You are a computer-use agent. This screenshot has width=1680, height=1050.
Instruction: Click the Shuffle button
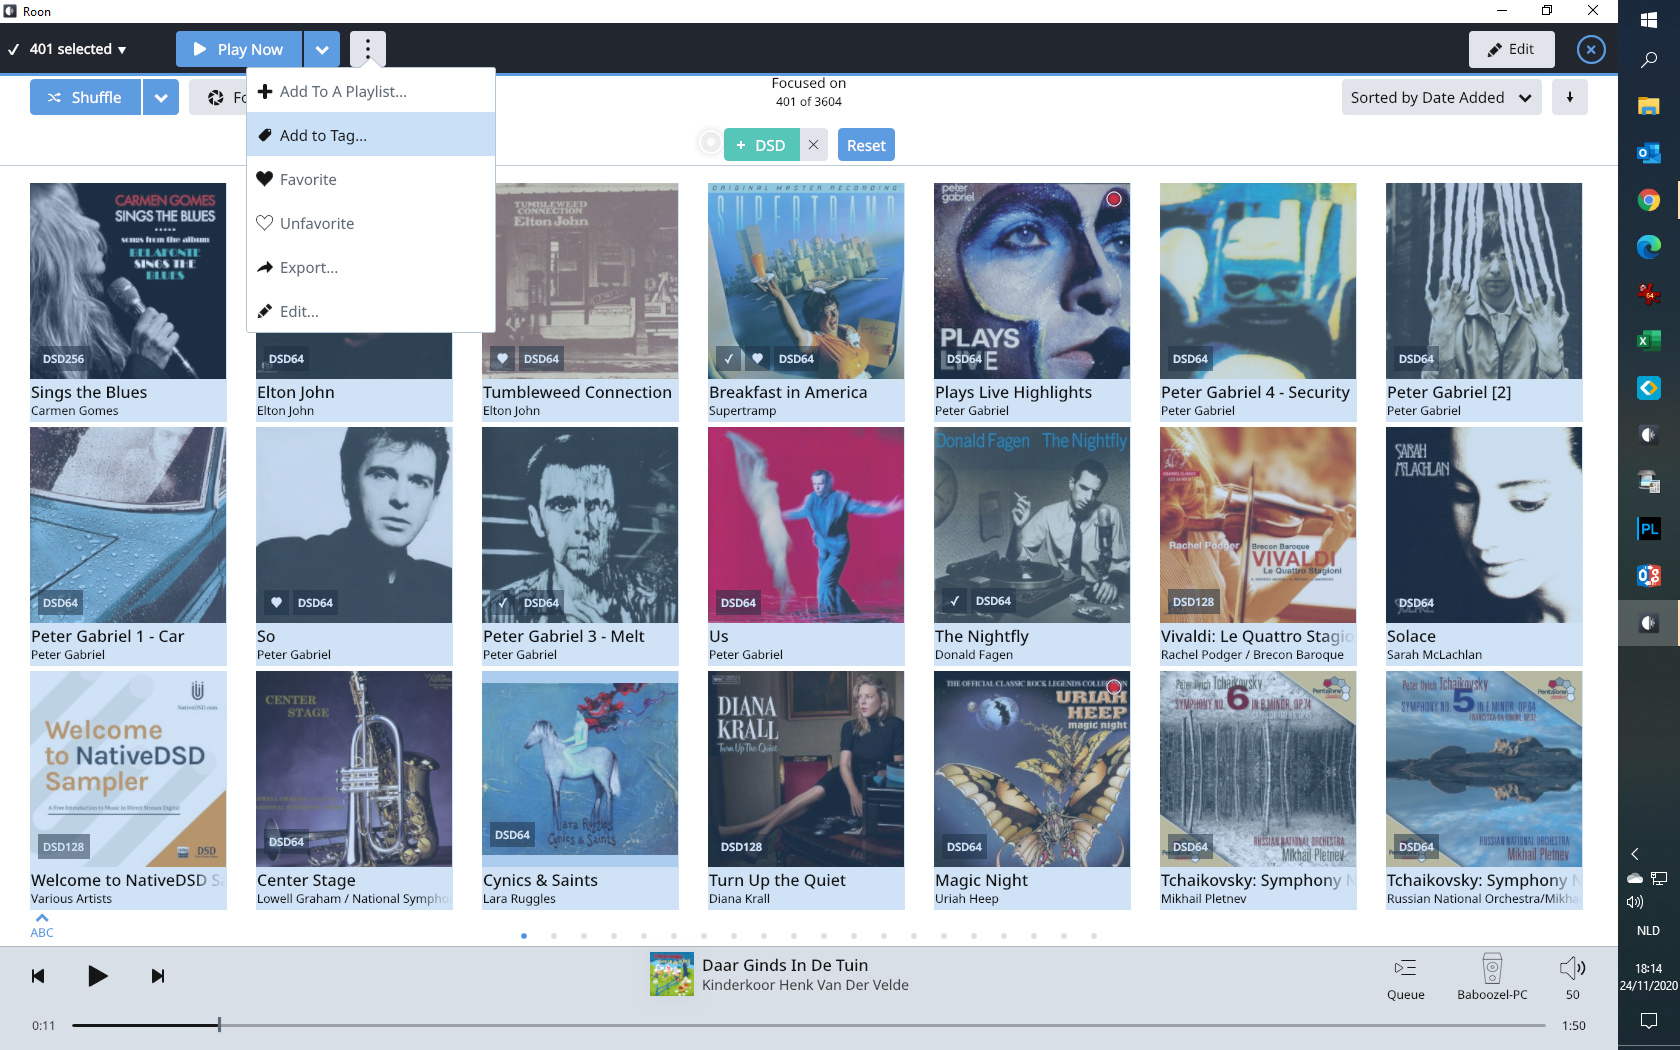pos(85,97)
